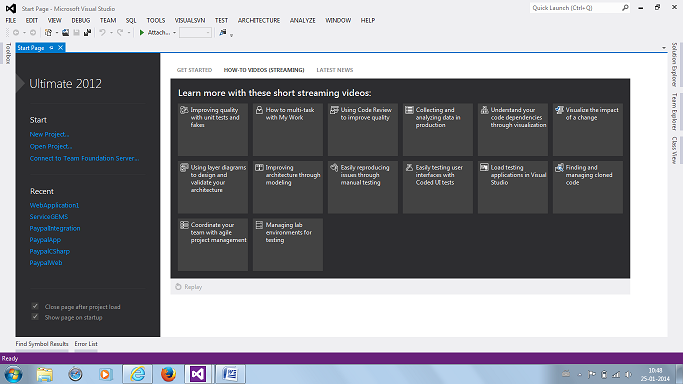Open the DEBUG menu

[x=81, y=20]
